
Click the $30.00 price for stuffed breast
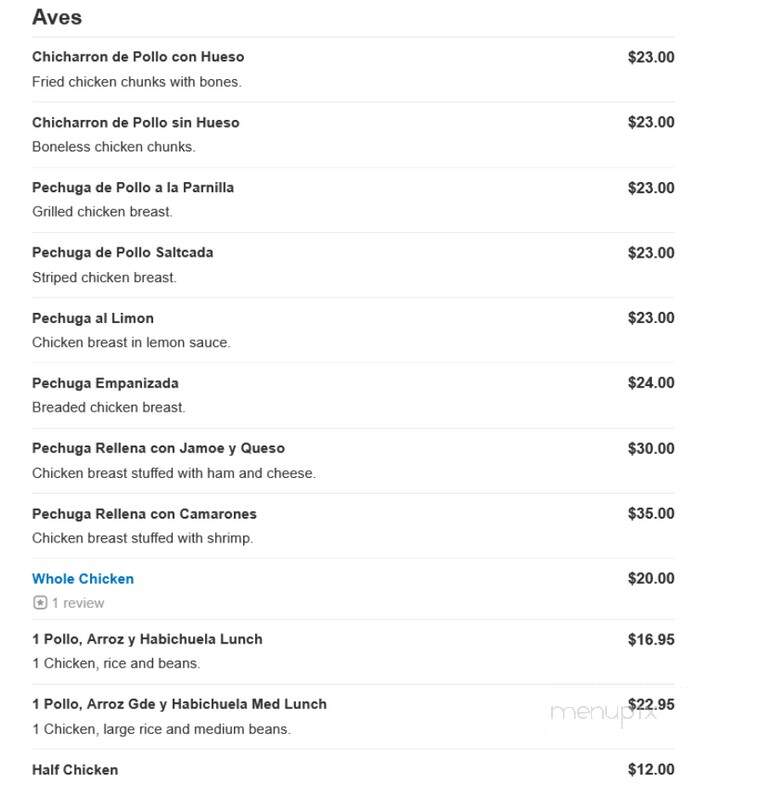pyautogui.click(x=651, y=448)
